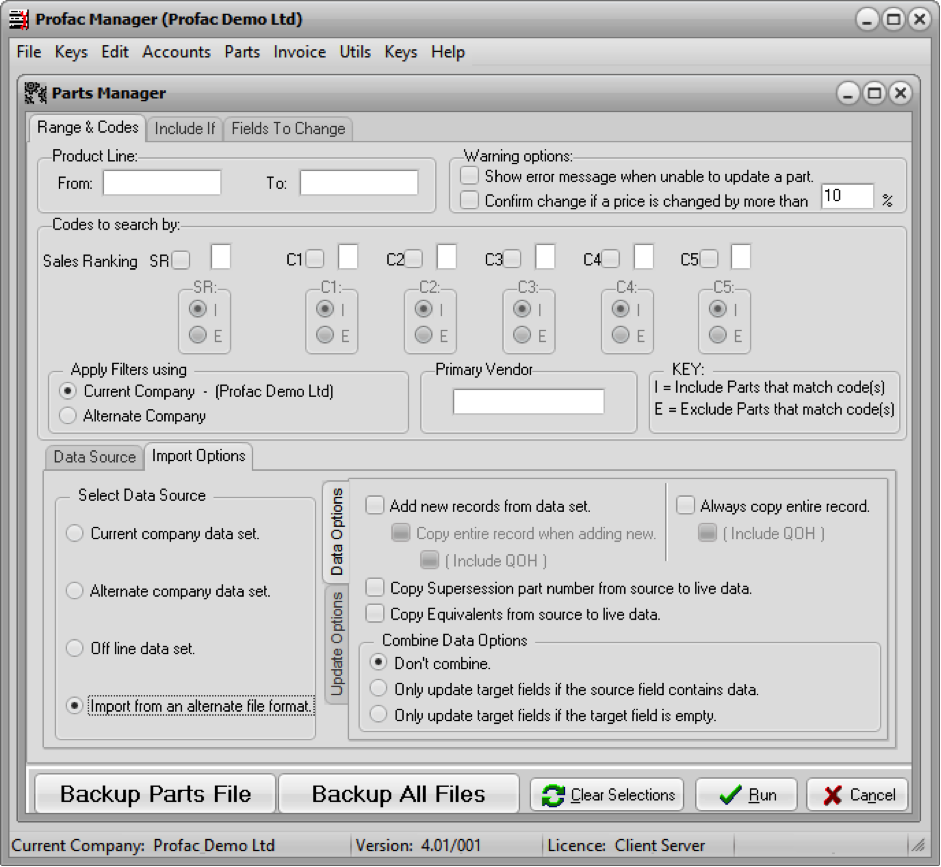Open the Help menu

pyautogui.click(x=448, y=52)
